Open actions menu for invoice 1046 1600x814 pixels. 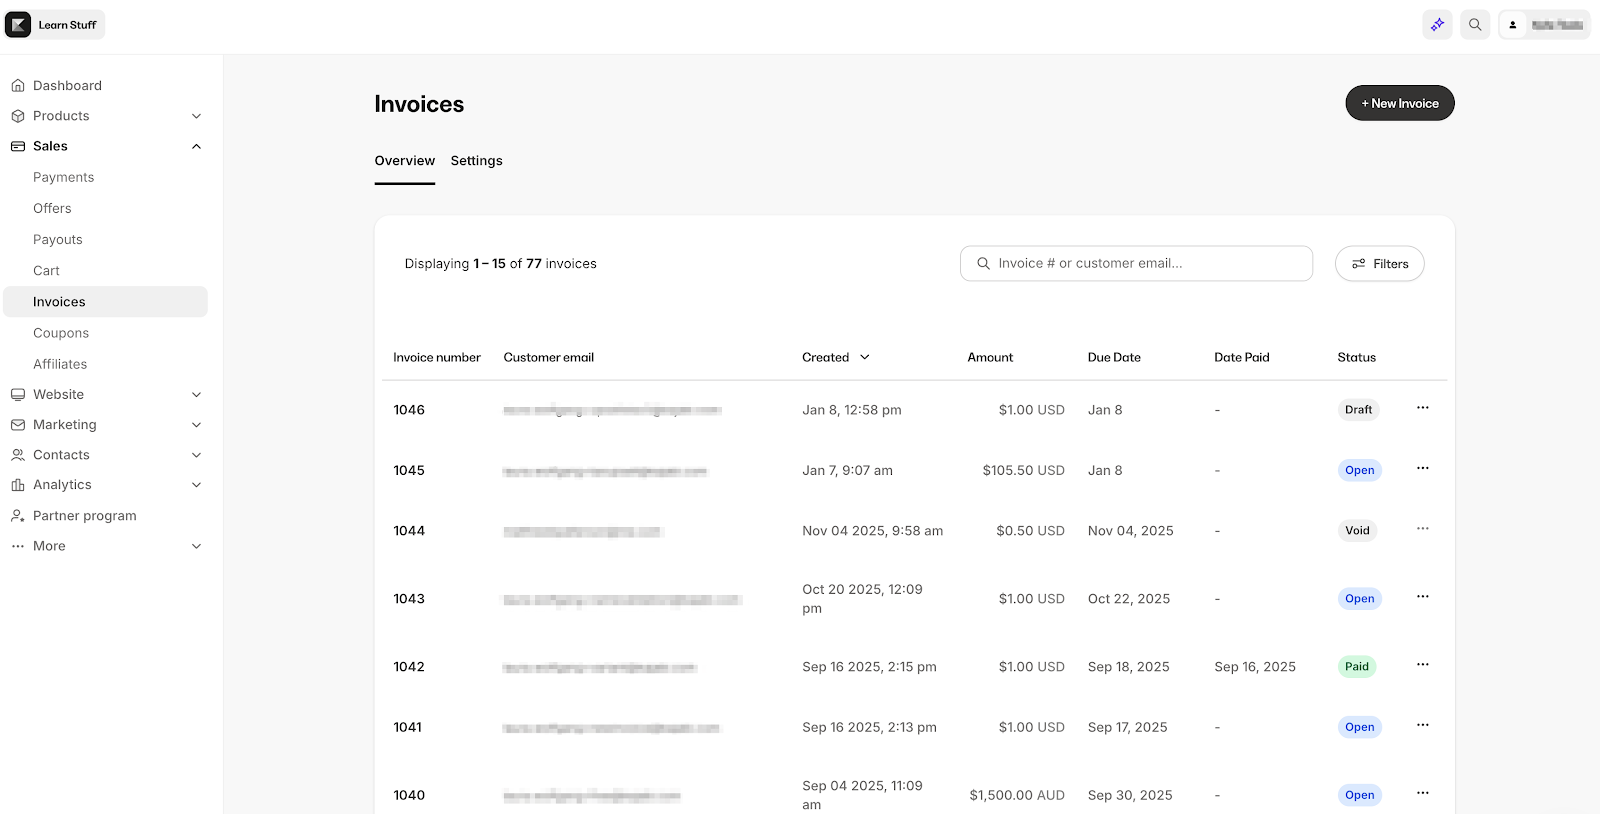(x=1422, y=408)
